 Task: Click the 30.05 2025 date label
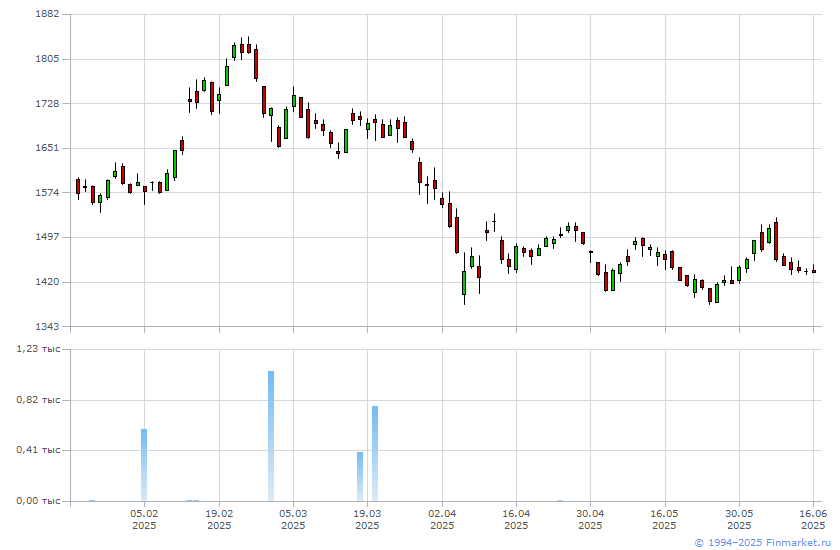(x=739, y=519)
